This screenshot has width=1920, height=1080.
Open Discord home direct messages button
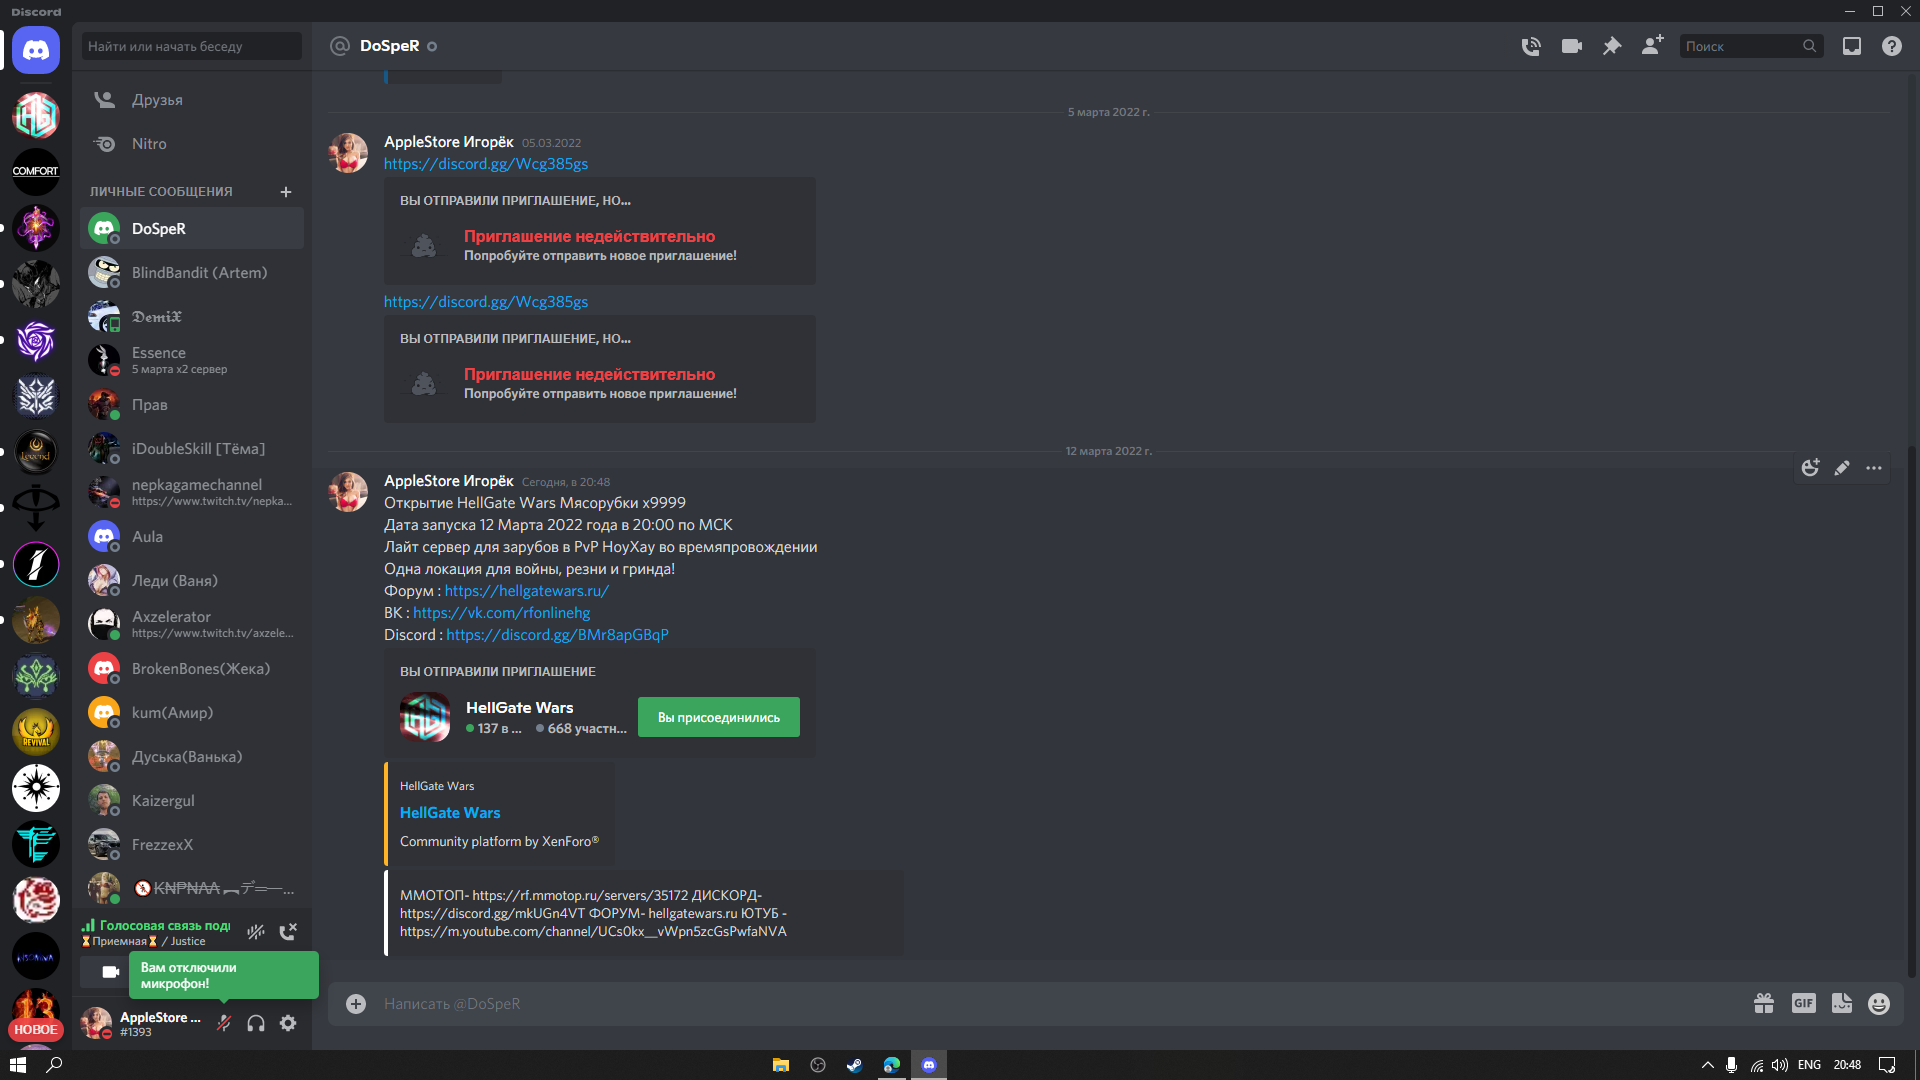point(36,50)
